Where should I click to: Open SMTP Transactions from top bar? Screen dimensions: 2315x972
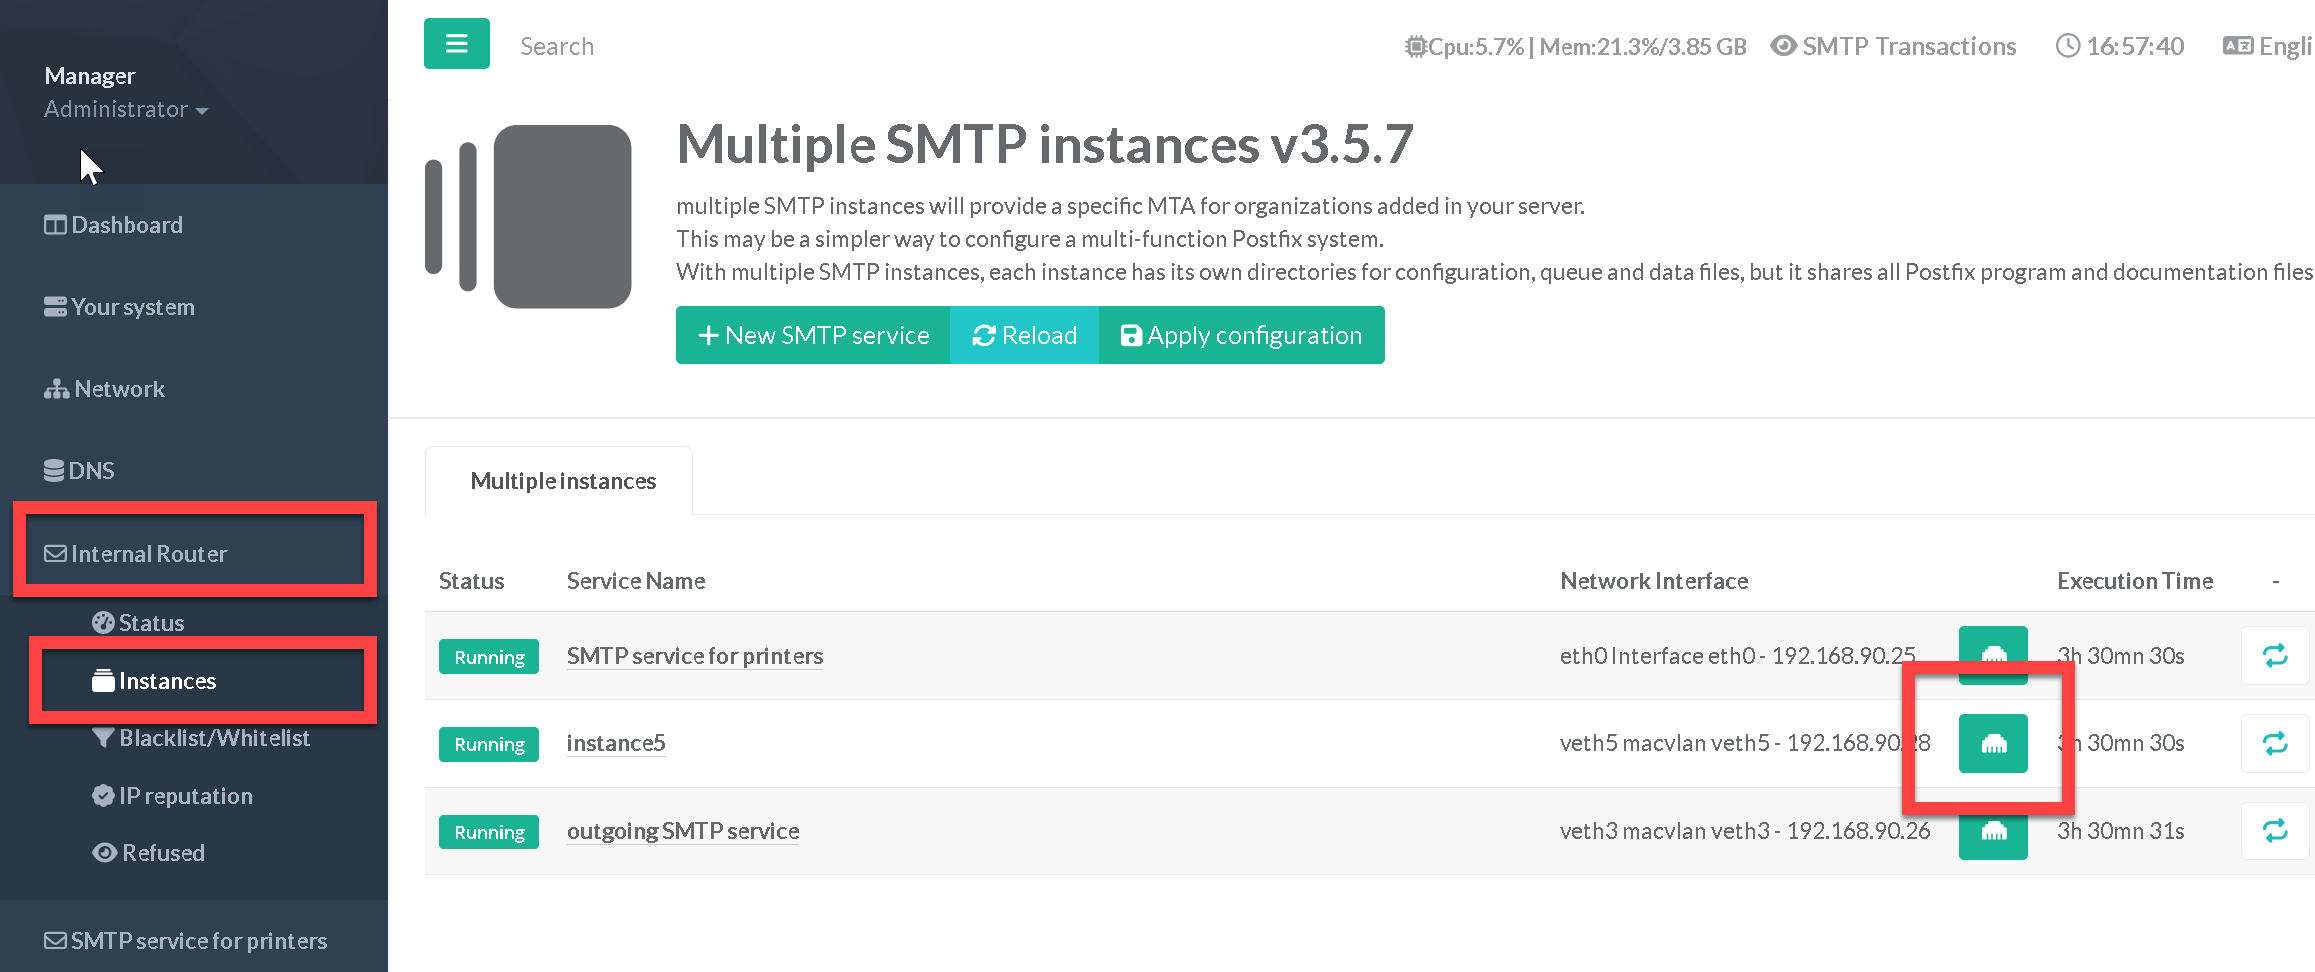pyautogui.click(x=1893, y=47)
